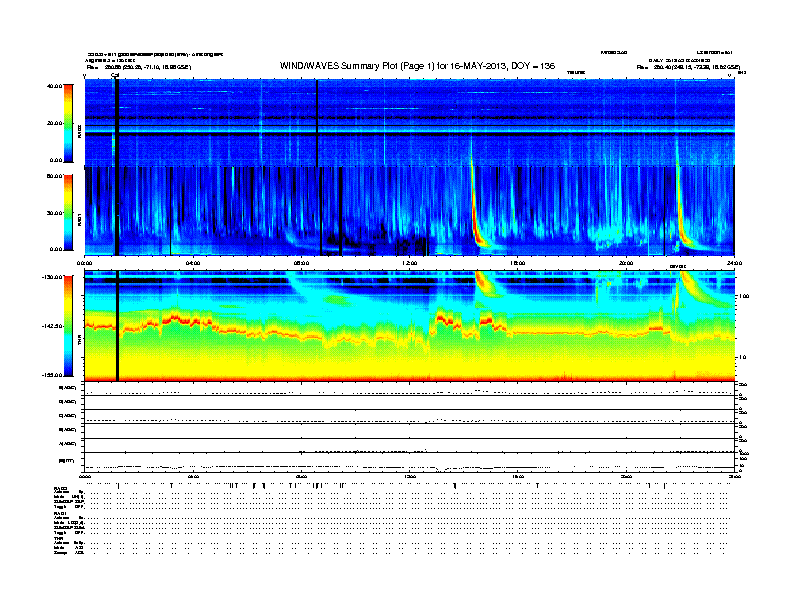Click the 20.00 value on RAD2 scale
This screenshot has width=792, height=612.
coord(54,123)
